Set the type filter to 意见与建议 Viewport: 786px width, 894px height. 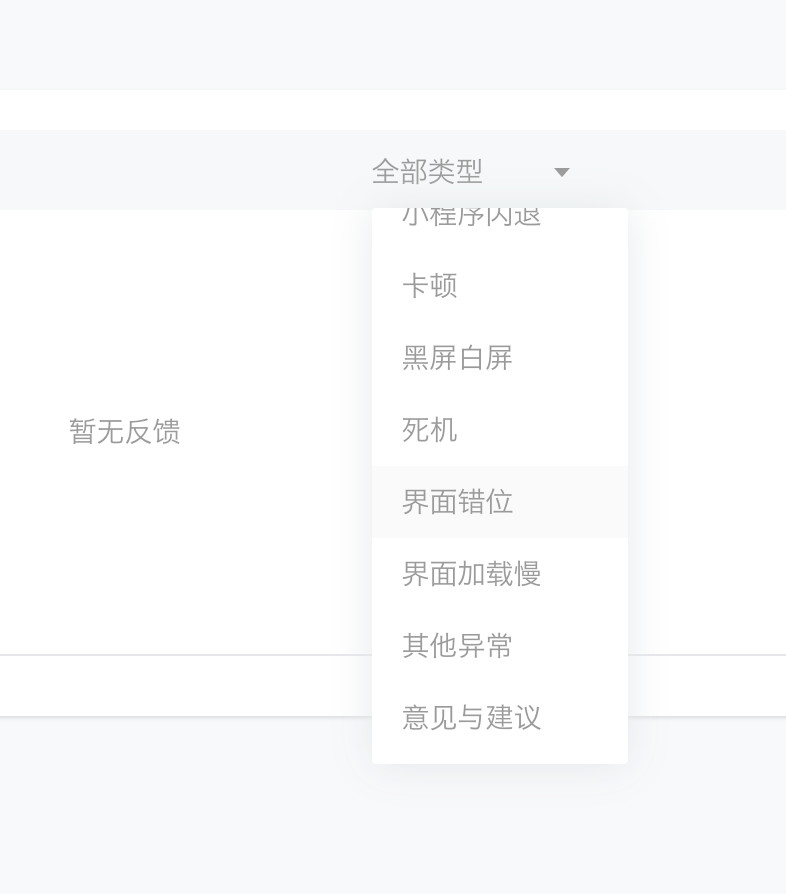pyautogui.click(x=471, y=718)
